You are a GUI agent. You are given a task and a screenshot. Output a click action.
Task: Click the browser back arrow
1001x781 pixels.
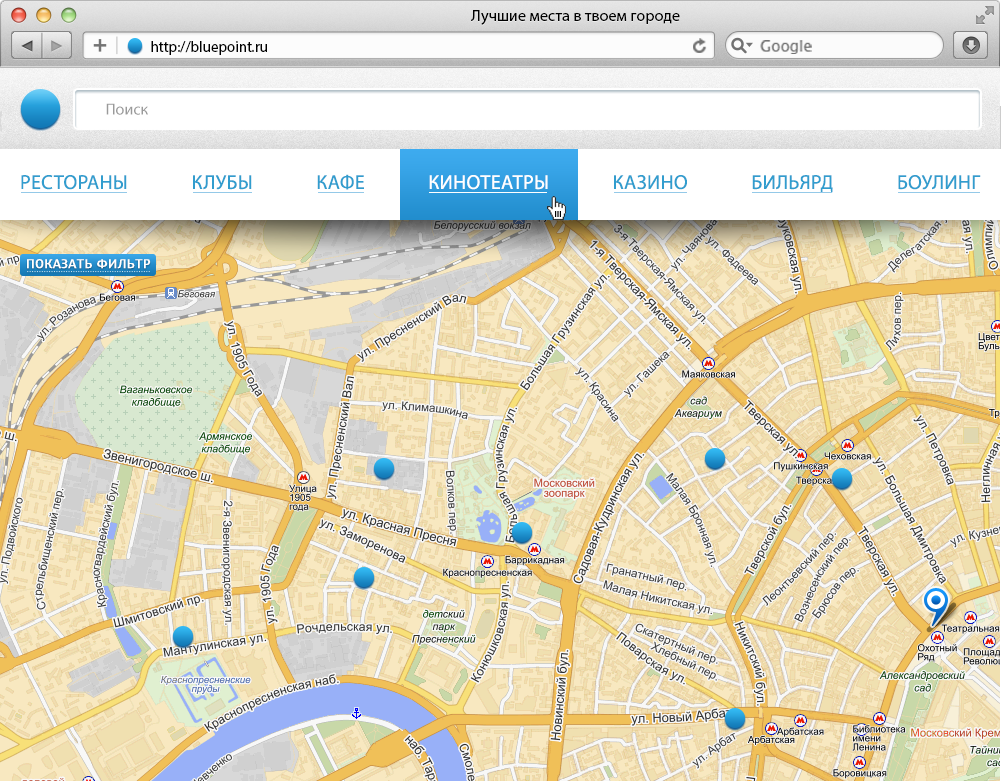click(x=27, y=46)
